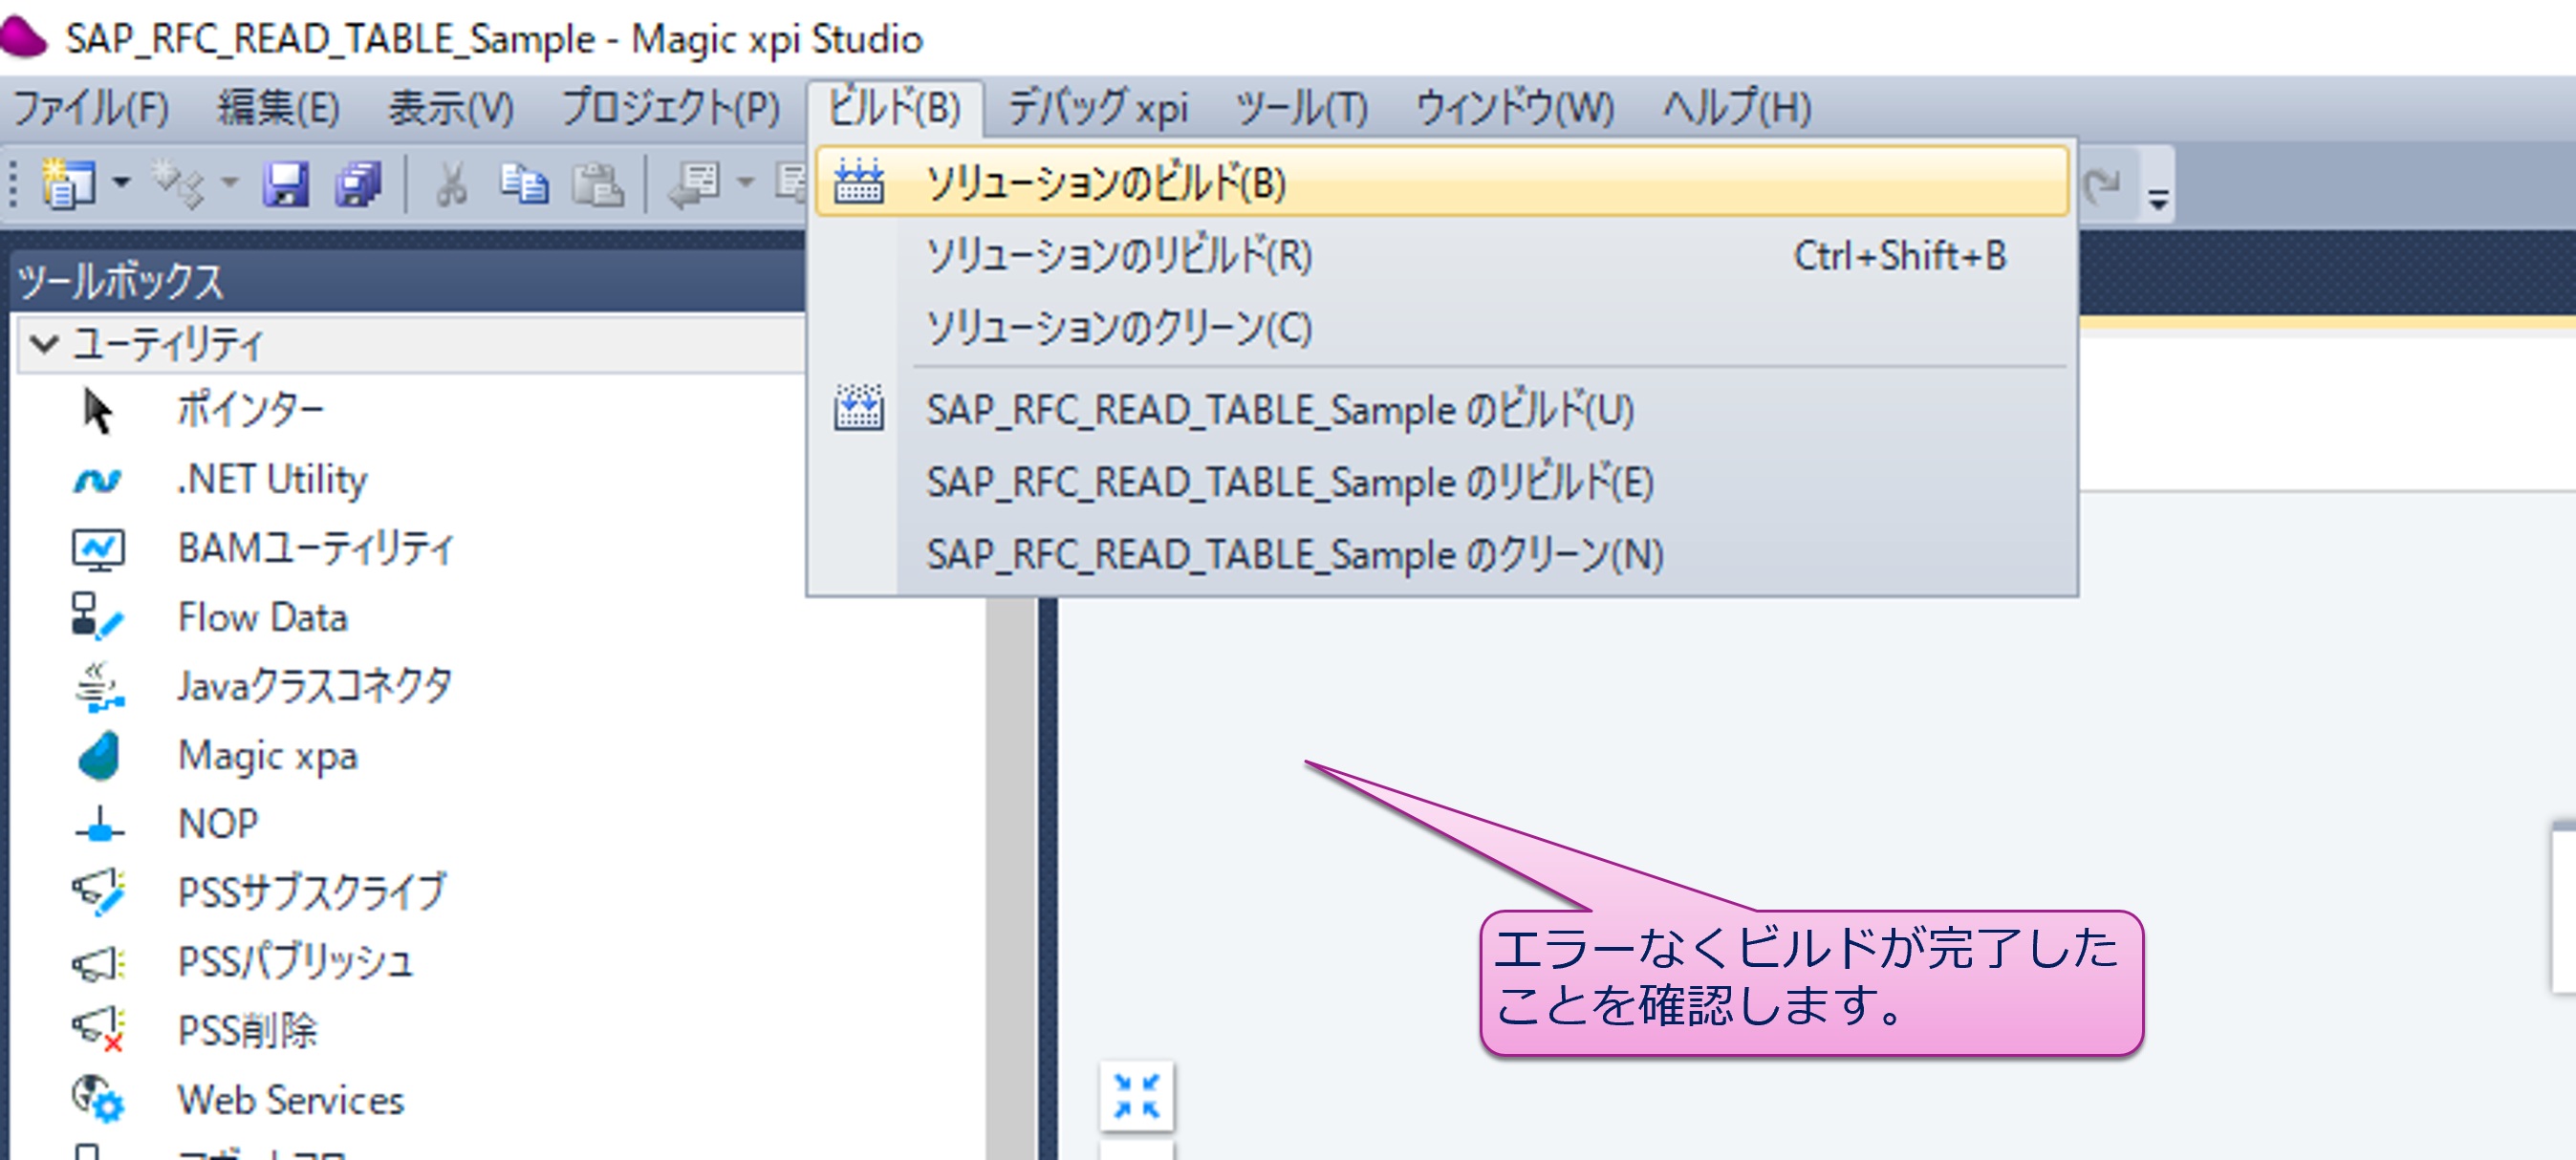Open the プロジェクト(P) menu
Viewport: 2576px width, 1160px height.
coord(671,108)
